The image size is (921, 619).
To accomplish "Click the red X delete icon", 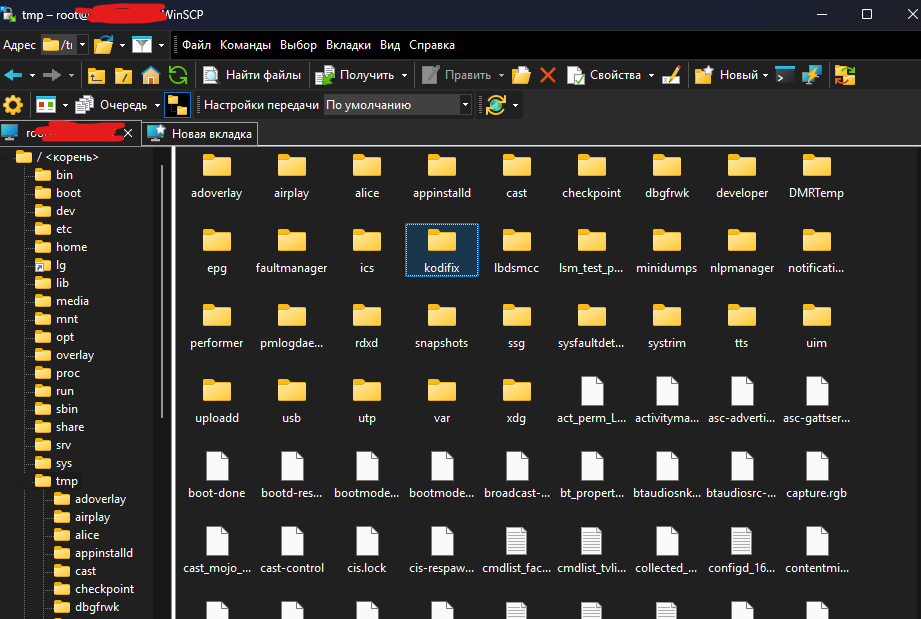I will [x=547, y=75].
